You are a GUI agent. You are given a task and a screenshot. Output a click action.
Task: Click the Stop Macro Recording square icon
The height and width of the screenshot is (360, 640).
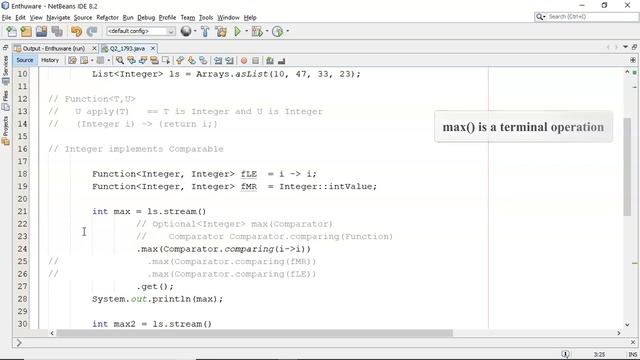[x=256, y=61]
